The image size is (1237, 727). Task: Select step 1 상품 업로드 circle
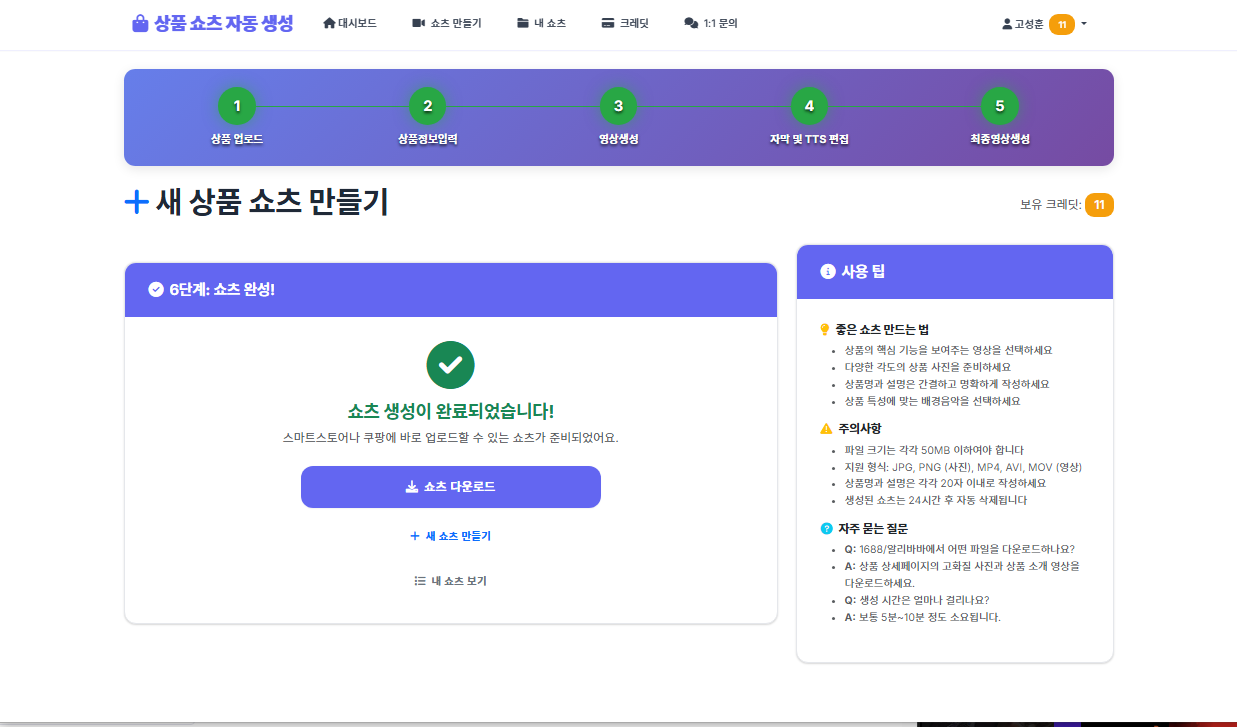(x=237, y=106)
